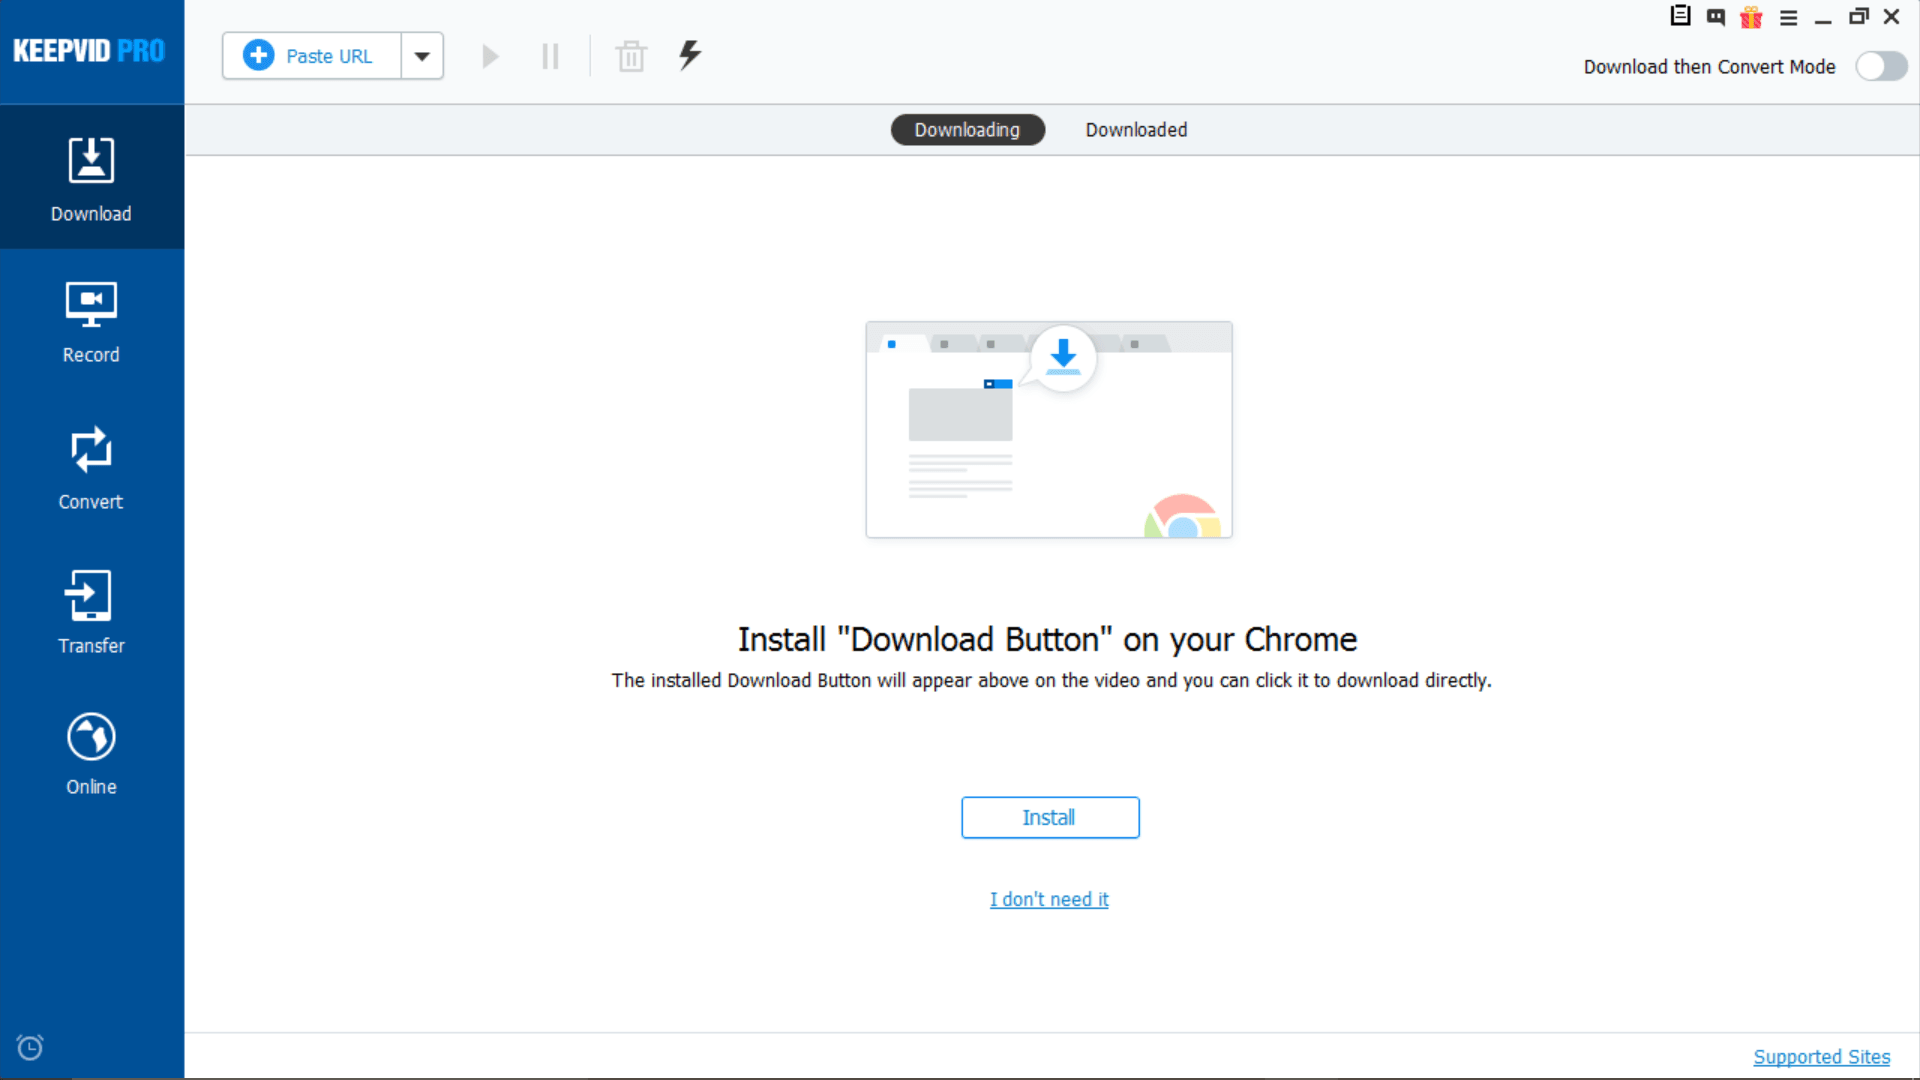The width and height of the screenshot is (1920, 1080).
Task: Click the scheduler clock icon
Action: (x=30, y=1047)
